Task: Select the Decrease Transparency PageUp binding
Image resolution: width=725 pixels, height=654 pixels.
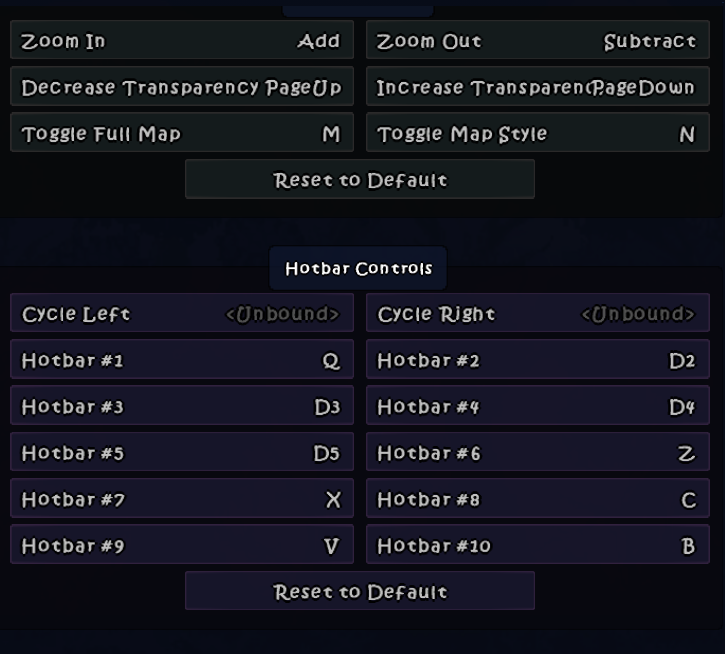Action: [x=182, y=87]
